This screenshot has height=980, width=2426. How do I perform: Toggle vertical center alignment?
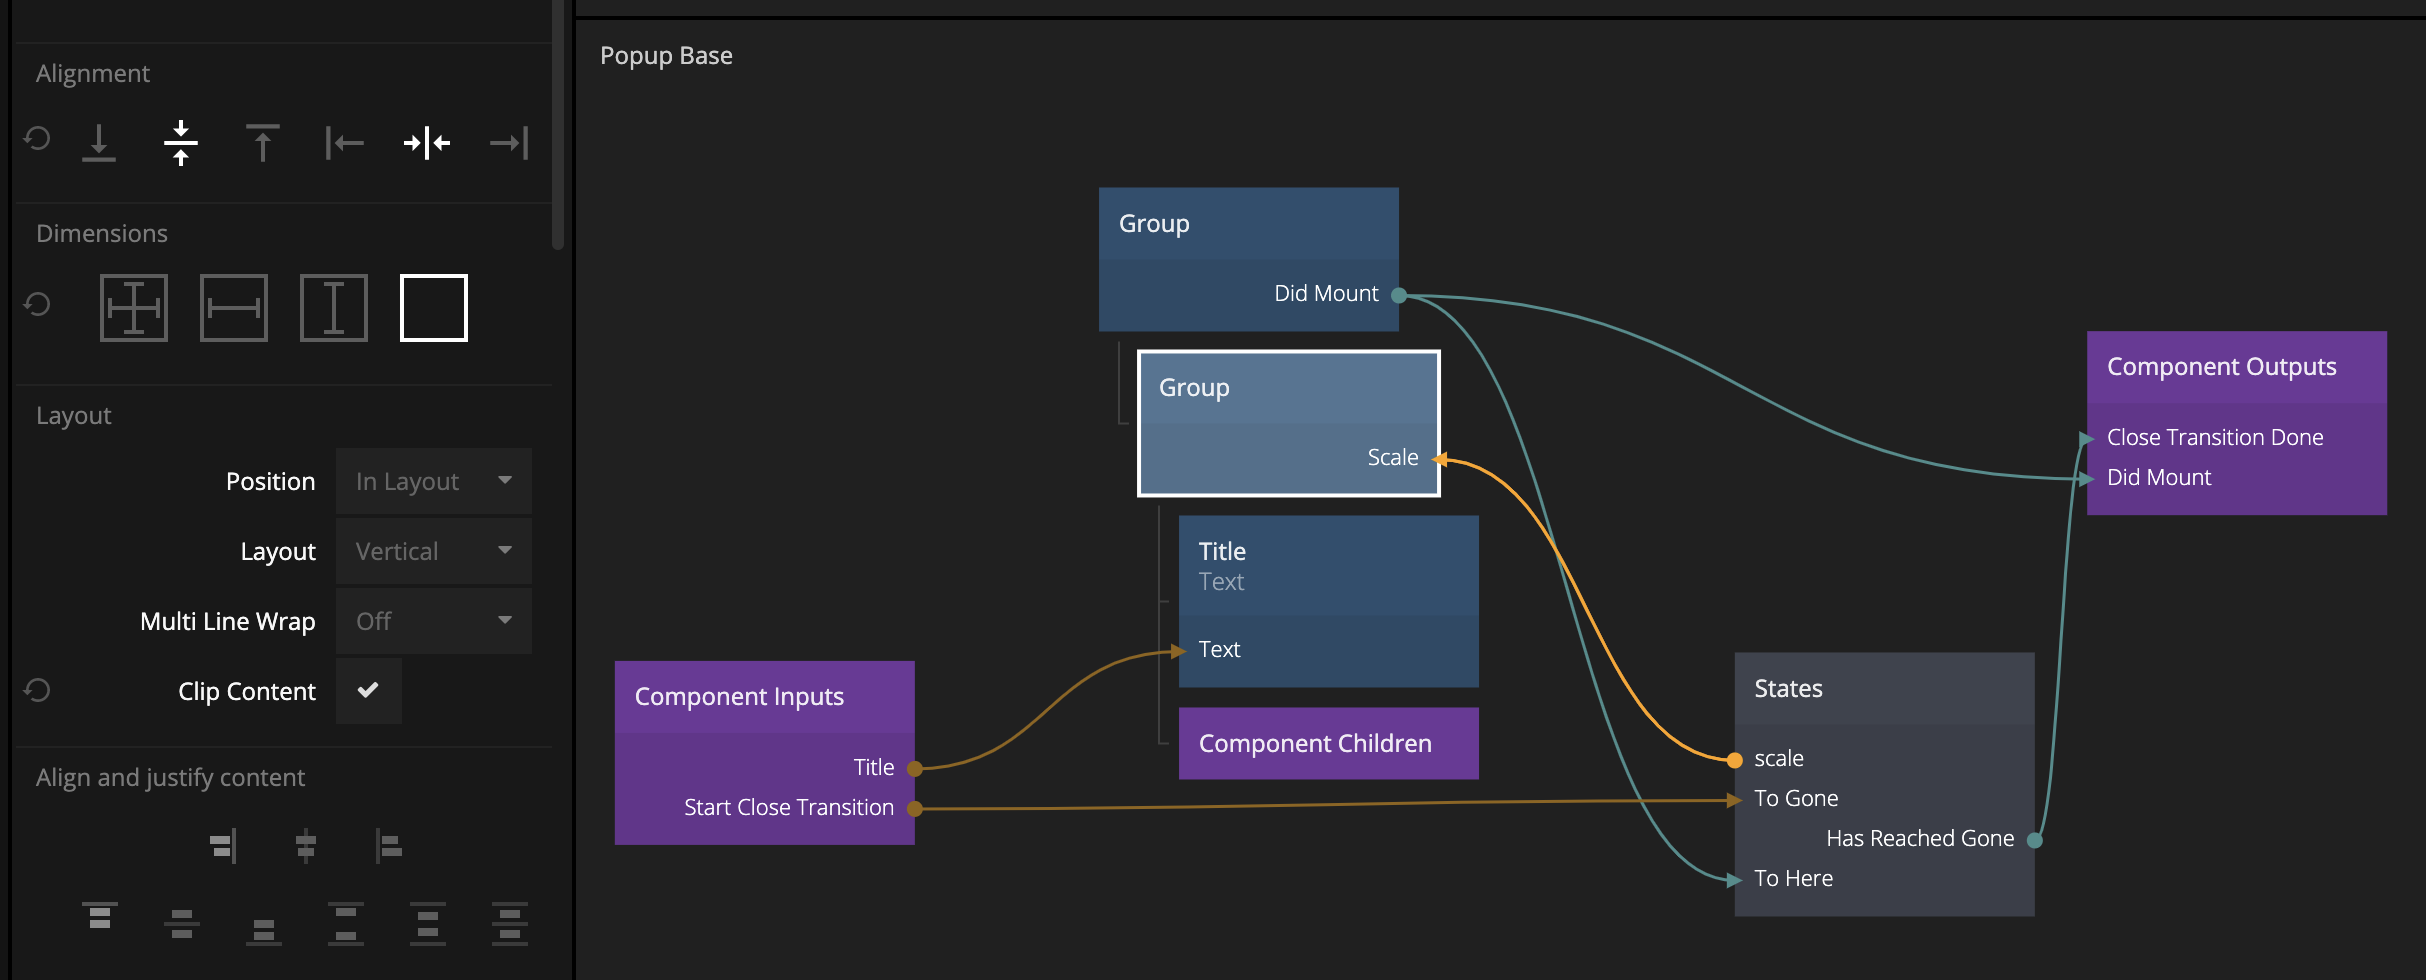181,143
